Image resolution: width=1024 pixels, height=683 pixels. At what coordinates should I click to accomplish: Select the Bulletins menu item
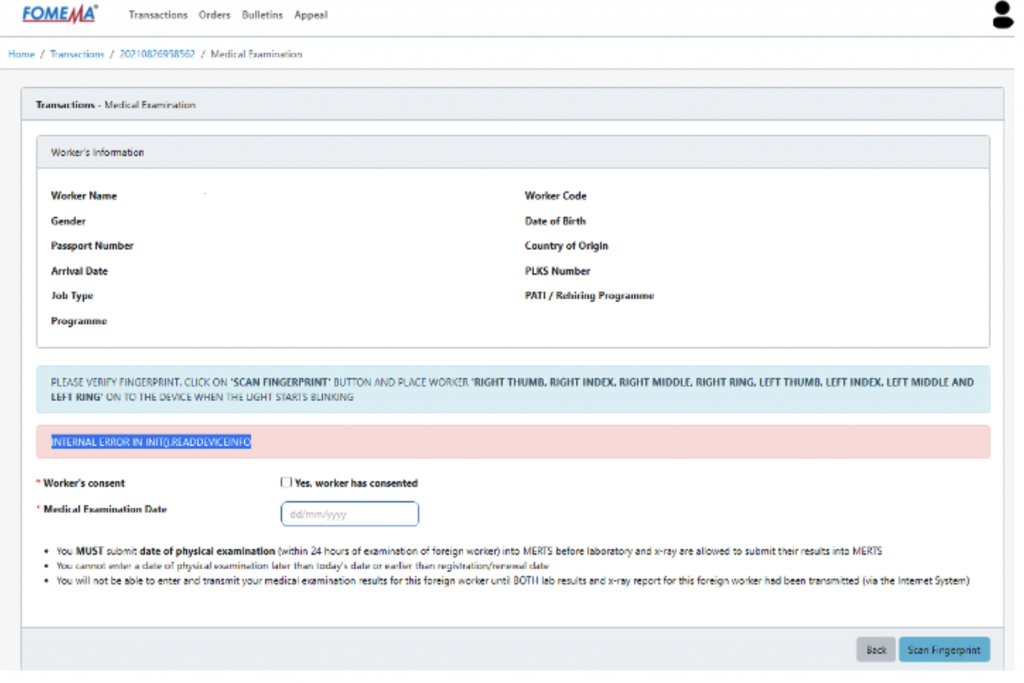click(262, 15)
